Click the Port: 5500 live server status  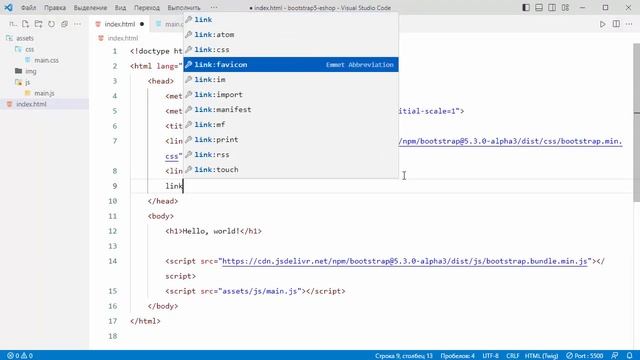584,356
